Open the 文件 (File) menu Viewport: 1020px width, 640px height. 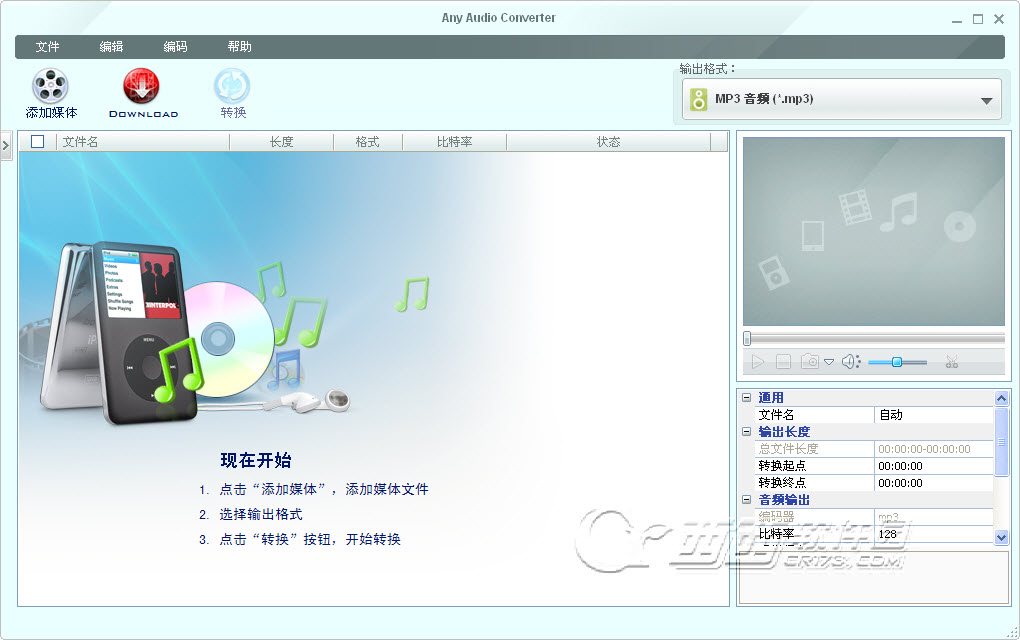(47, 46)
